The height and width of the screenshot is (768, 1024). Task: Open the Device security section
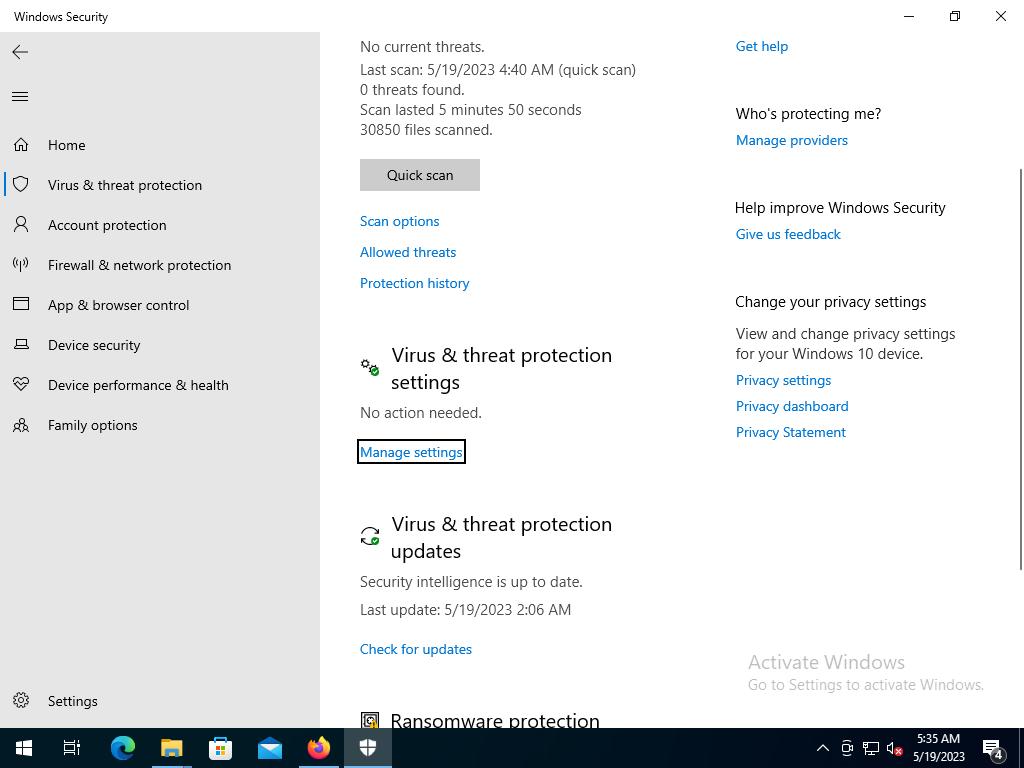[x=94, y=345]
